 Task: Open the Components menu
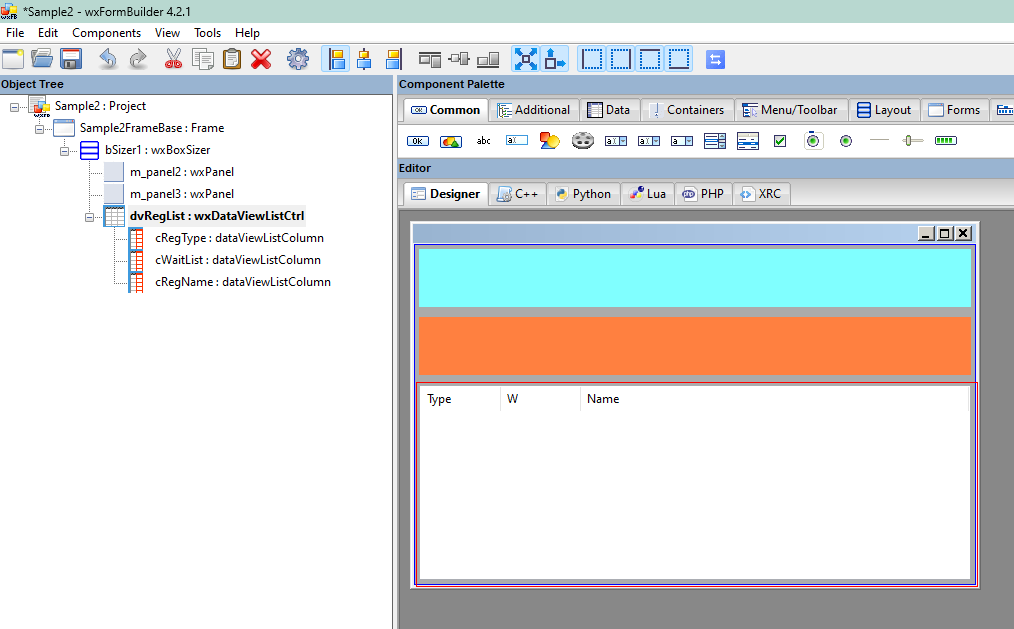(x=106, y=33)
